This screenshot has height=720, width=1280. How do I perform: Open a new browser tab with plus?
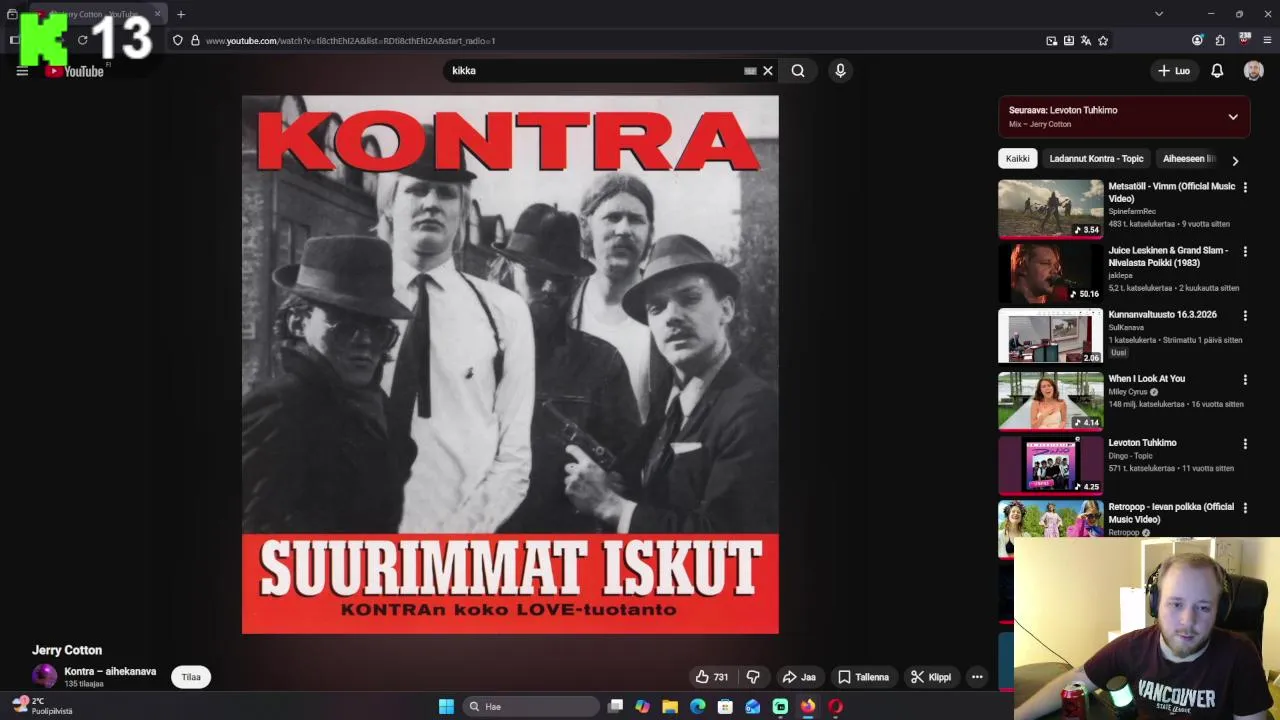(181, 14)
